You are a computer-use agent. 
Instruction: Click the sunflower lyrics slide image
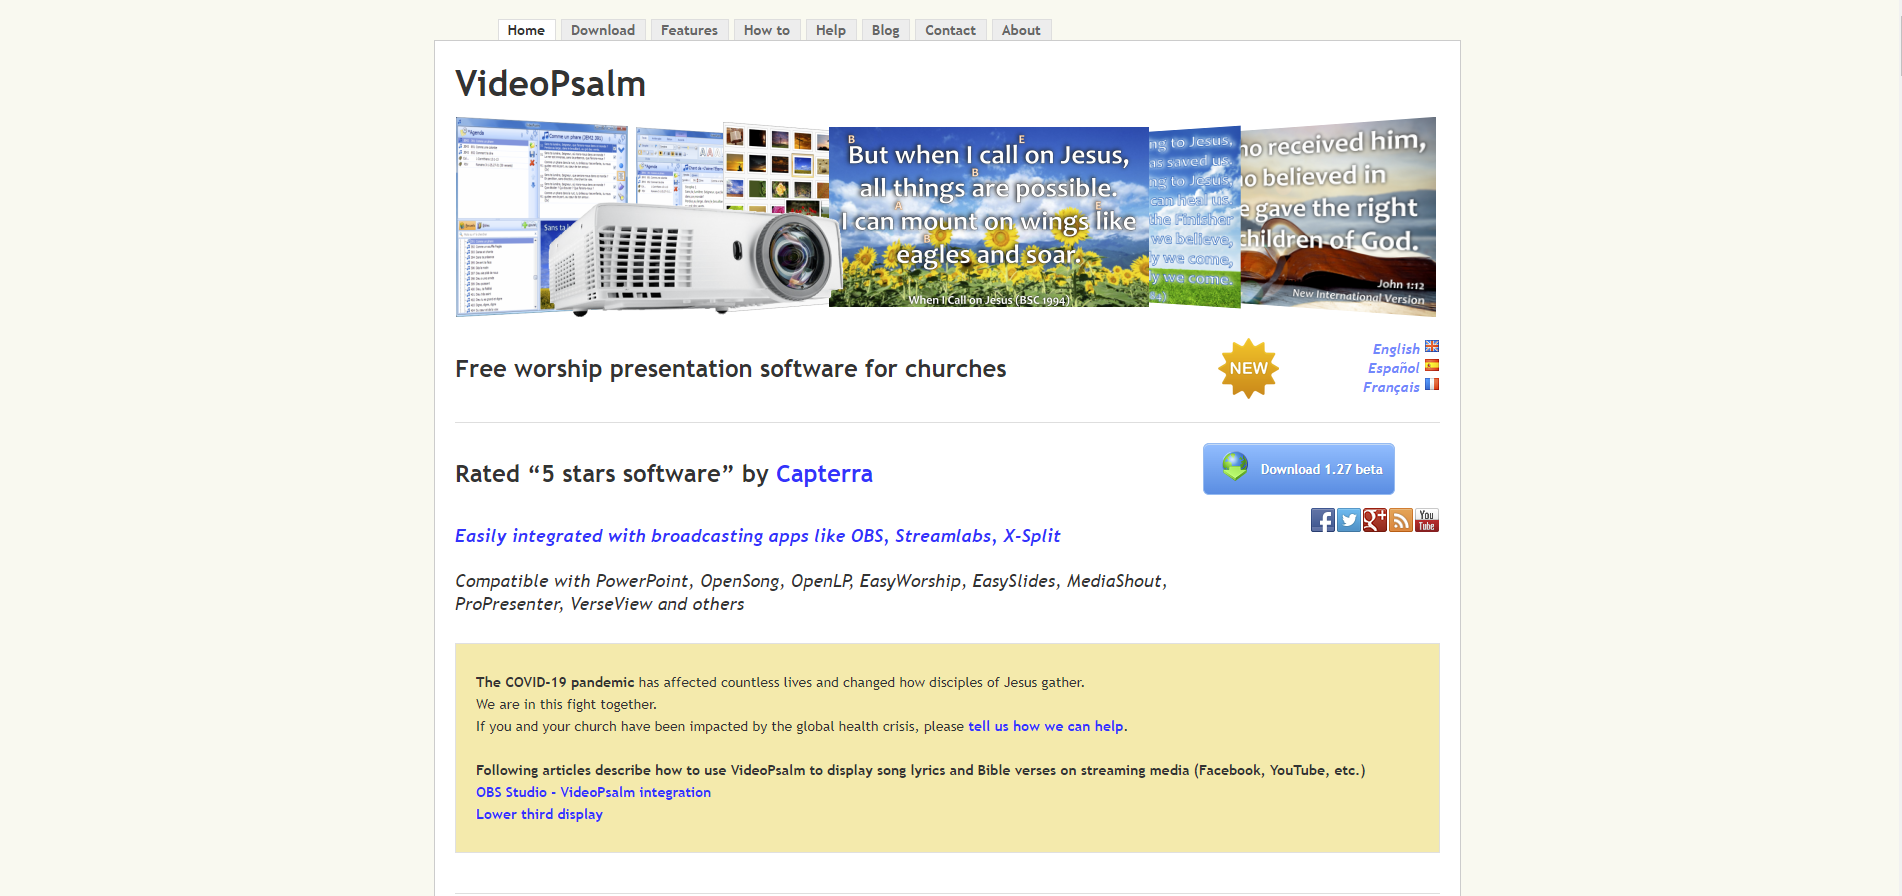click(989, 217)
